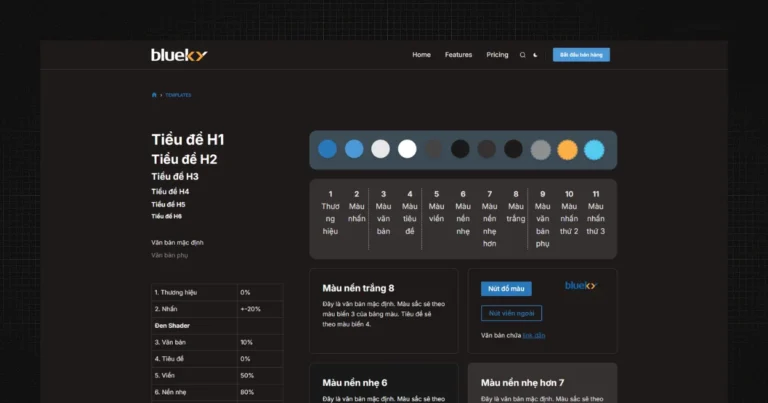Click legend column '1 Thương hiệu'

(x=330, y=213)
